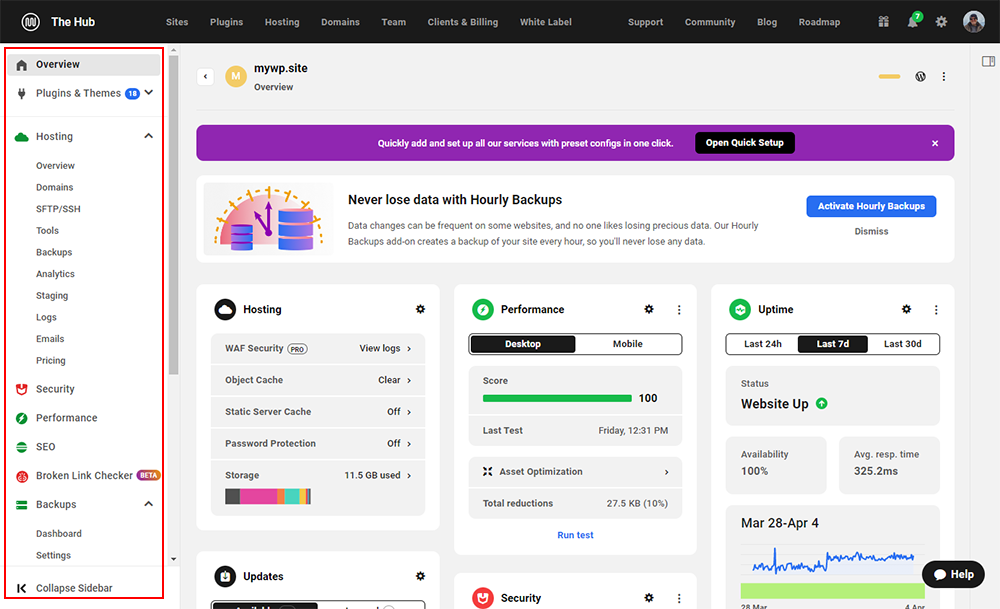Click the Security shield icon in sidebar
This screenshot has height=609, width=1000.
(x=22, y=389)
